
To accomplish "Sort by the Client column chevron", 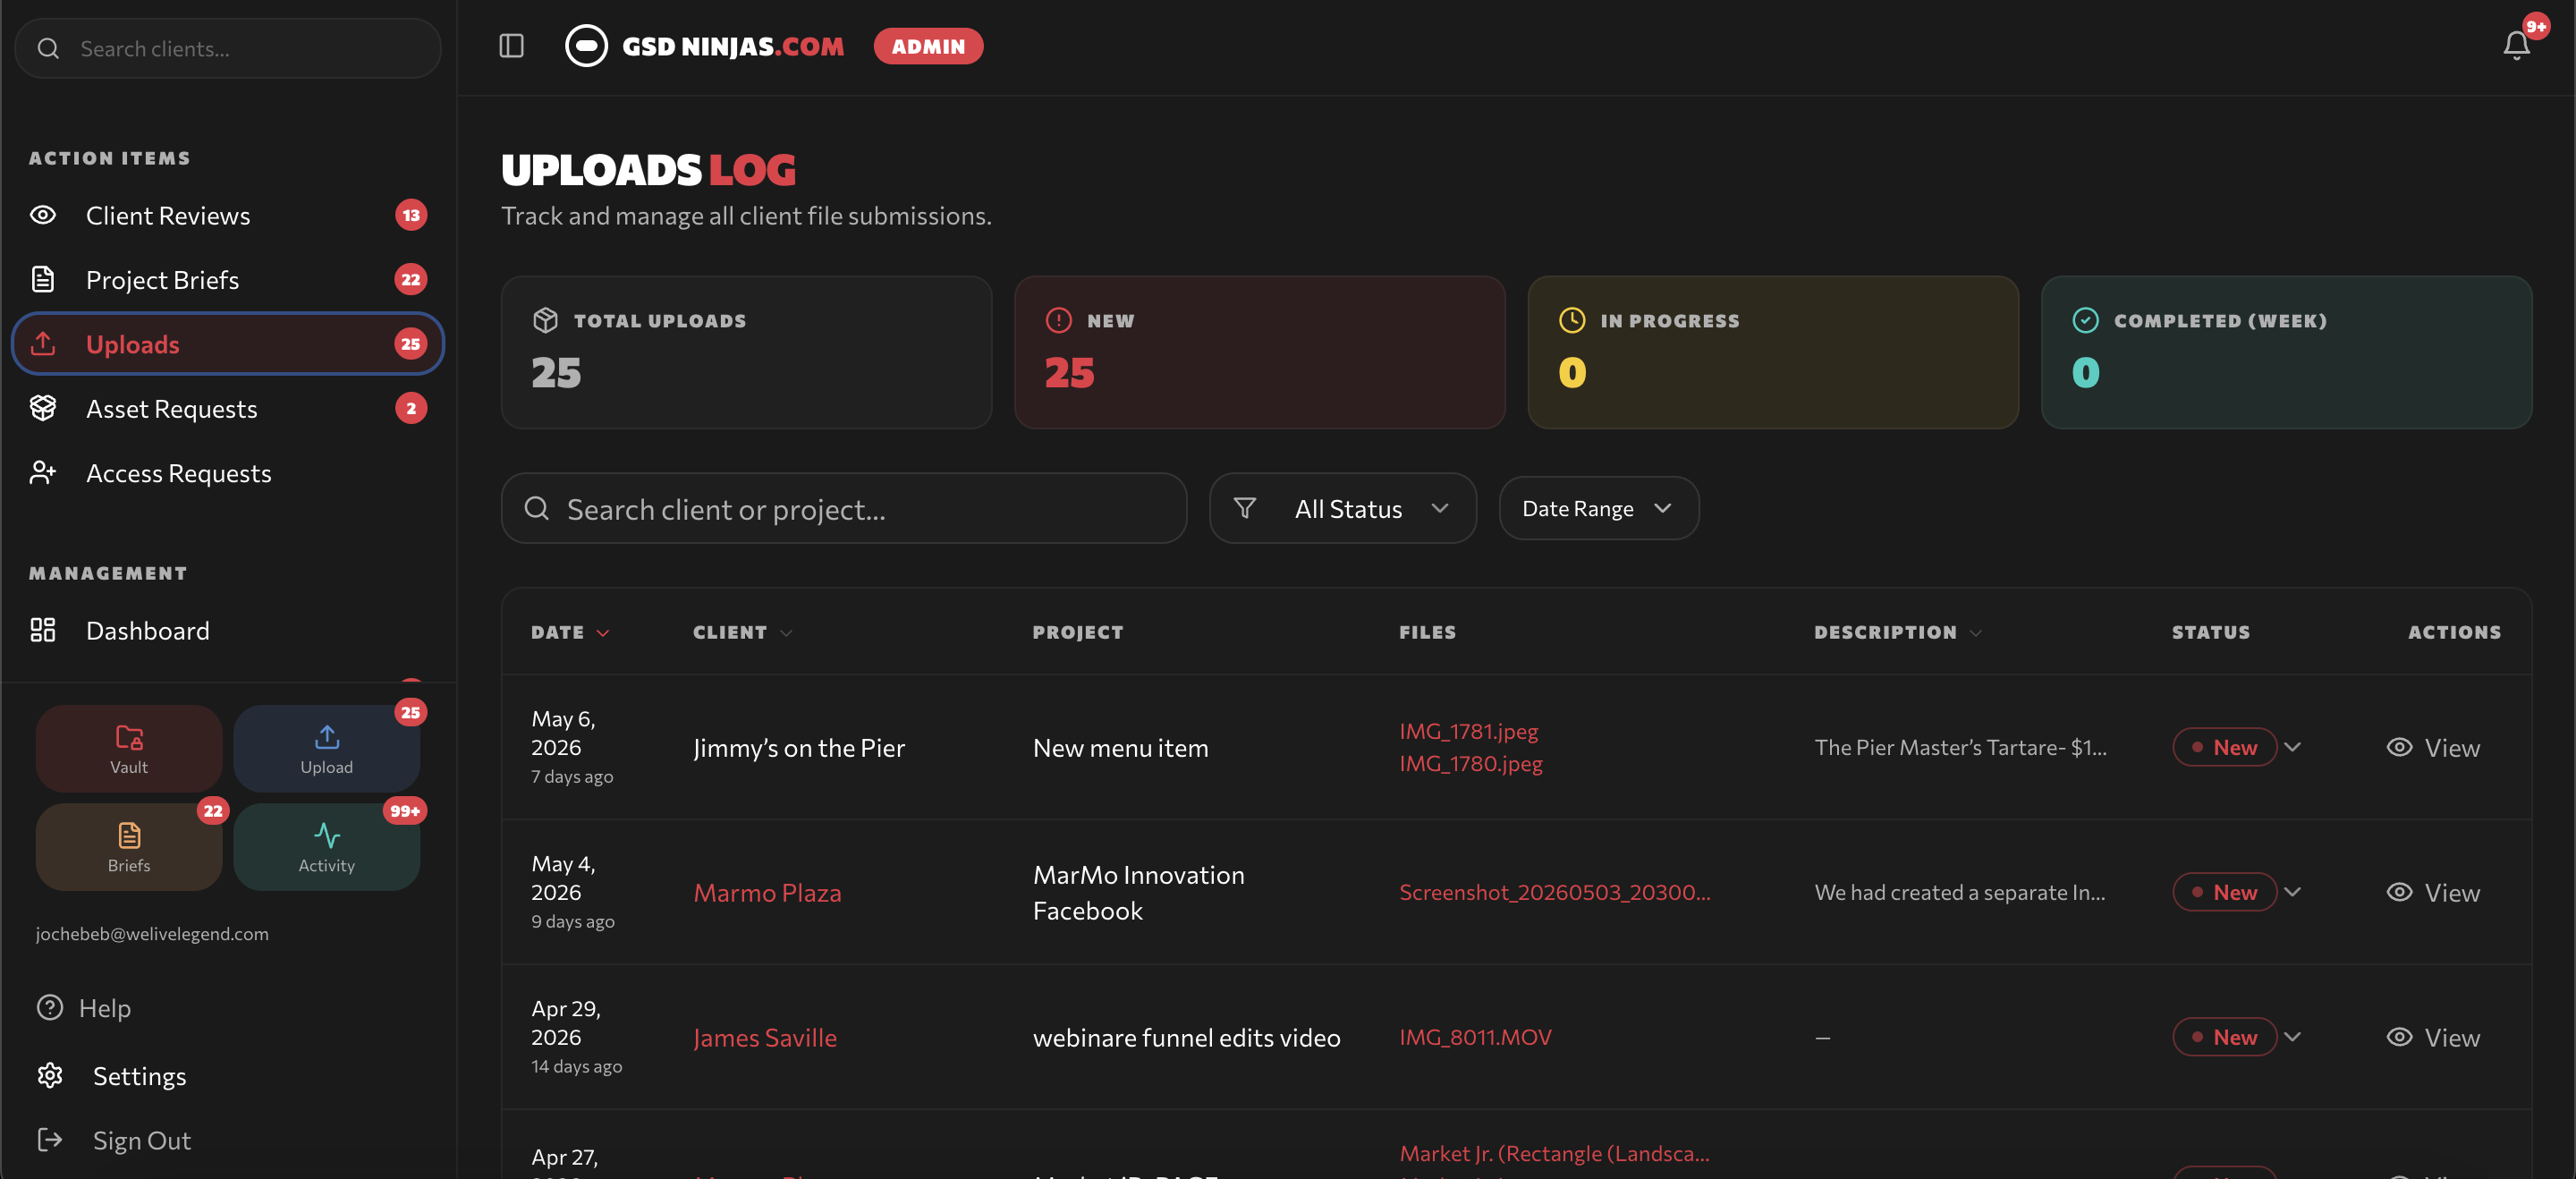I will [x=786, y=633].
